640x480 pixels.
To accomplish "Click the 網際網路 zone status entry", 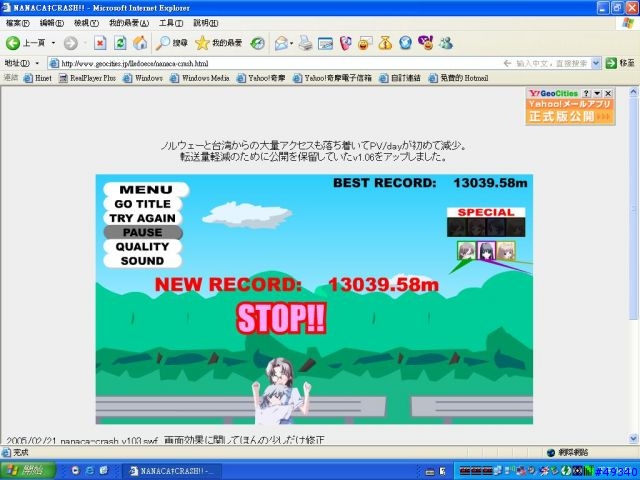I will click(x=567, y=452).
